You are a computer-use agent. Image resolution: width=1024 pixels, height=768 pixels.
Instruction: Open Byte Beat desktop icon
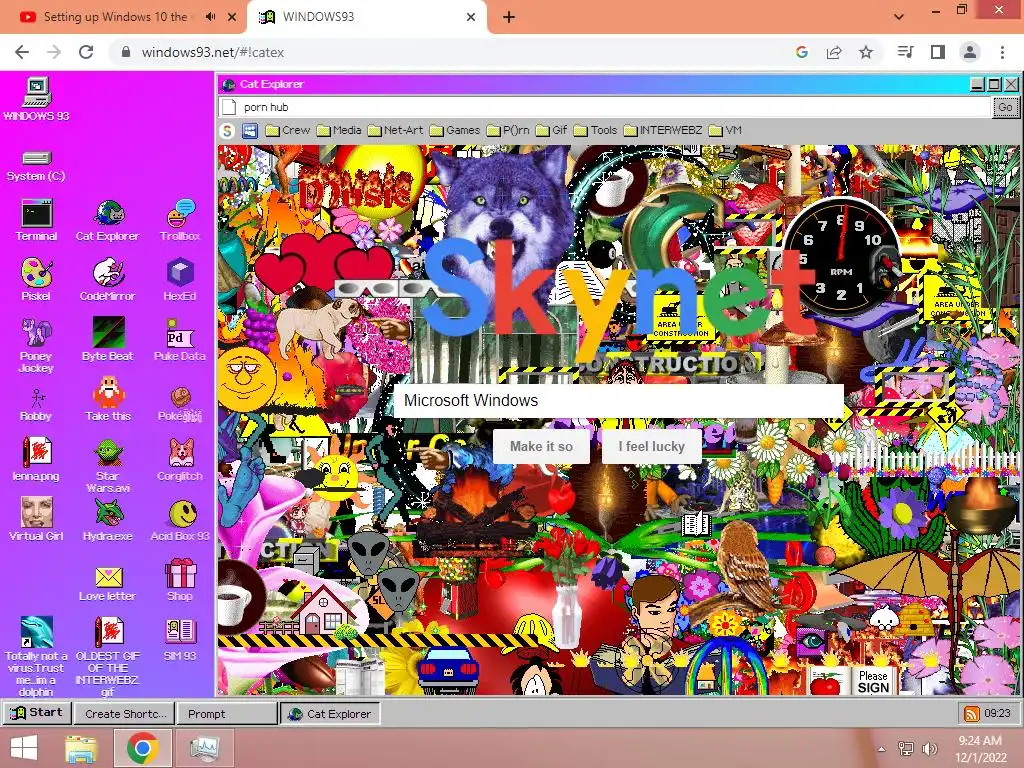pos(108,340)
